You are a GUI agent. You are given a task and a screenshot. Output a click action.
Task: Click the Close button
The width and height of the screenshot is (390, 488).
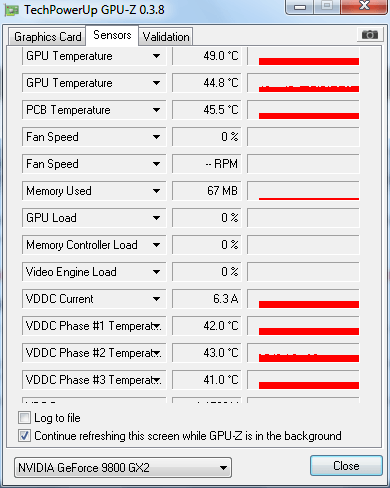[346, 466]
